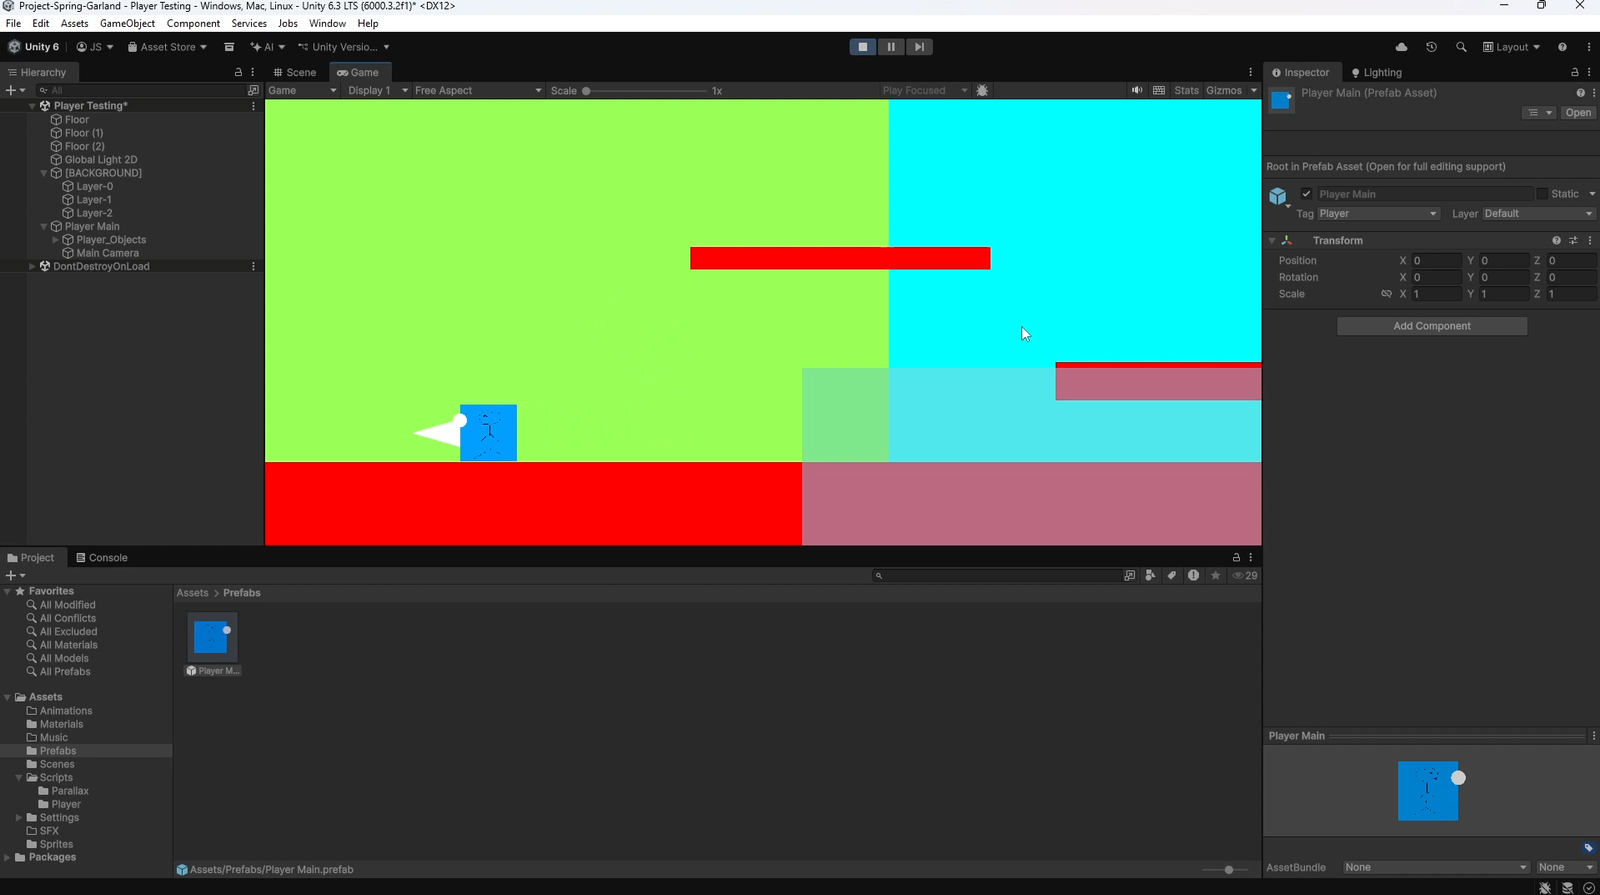
Task: Toggle Game view keyboard shortcuts icon
Action: pyautogui.click(x=1159, y=90)
